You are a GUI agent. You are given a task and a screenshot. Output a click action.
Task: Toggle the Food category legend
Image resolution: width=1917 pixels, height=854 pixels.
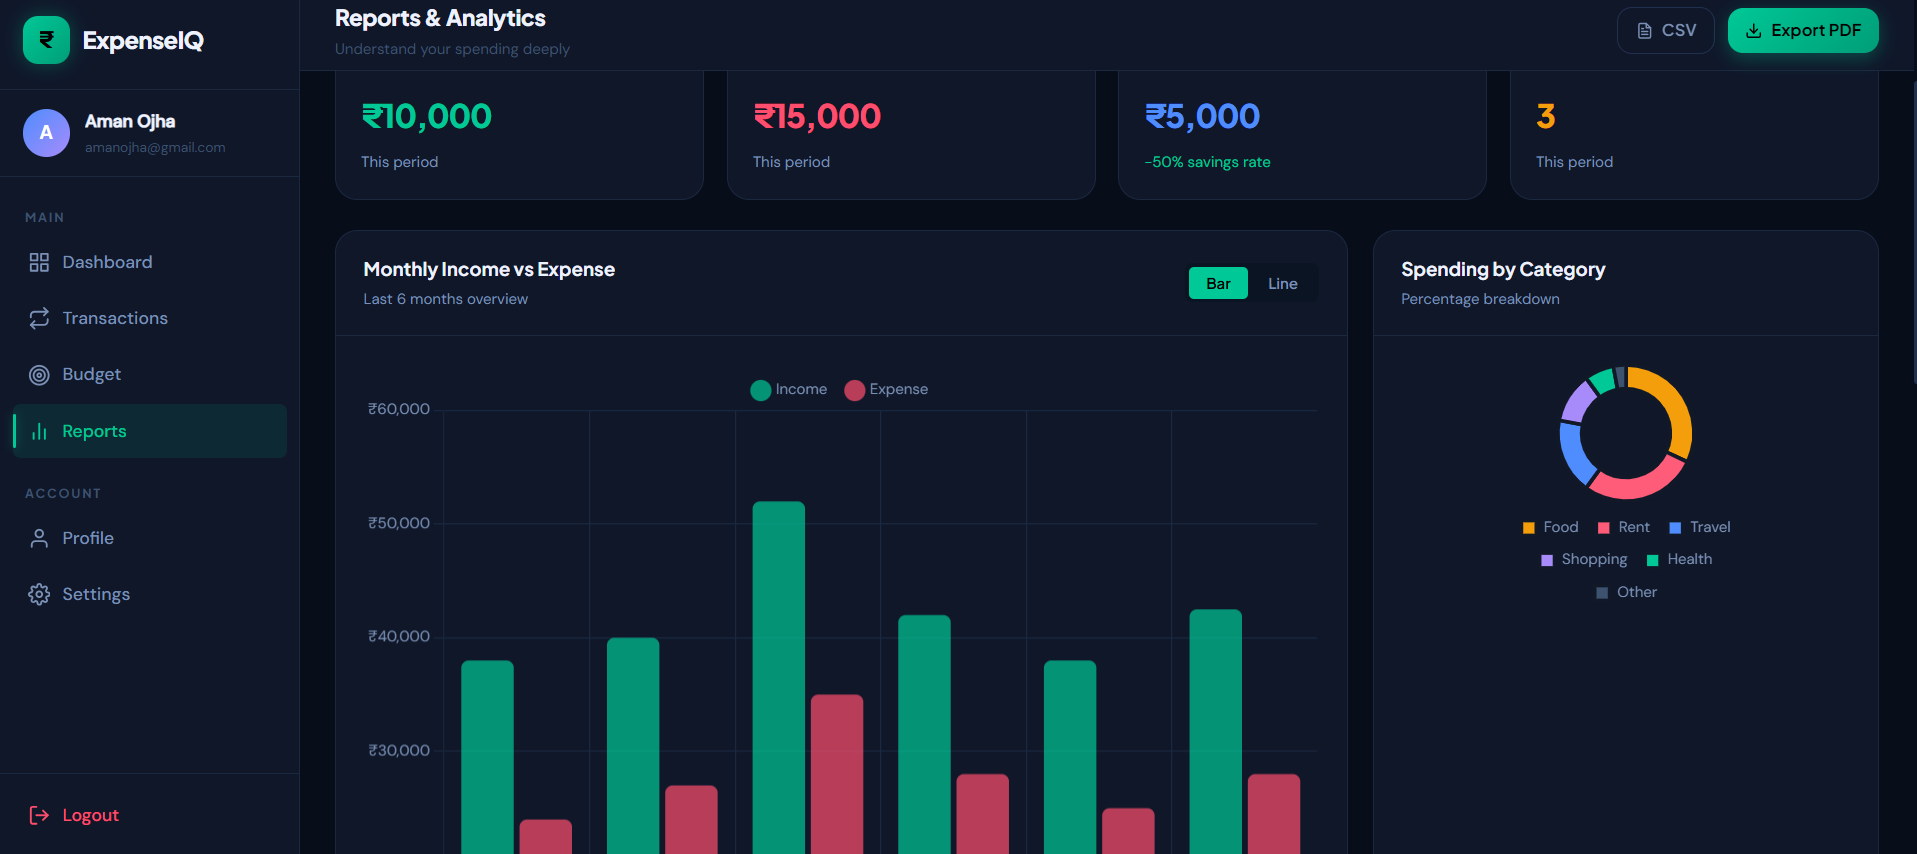(x=1550, y=527)
